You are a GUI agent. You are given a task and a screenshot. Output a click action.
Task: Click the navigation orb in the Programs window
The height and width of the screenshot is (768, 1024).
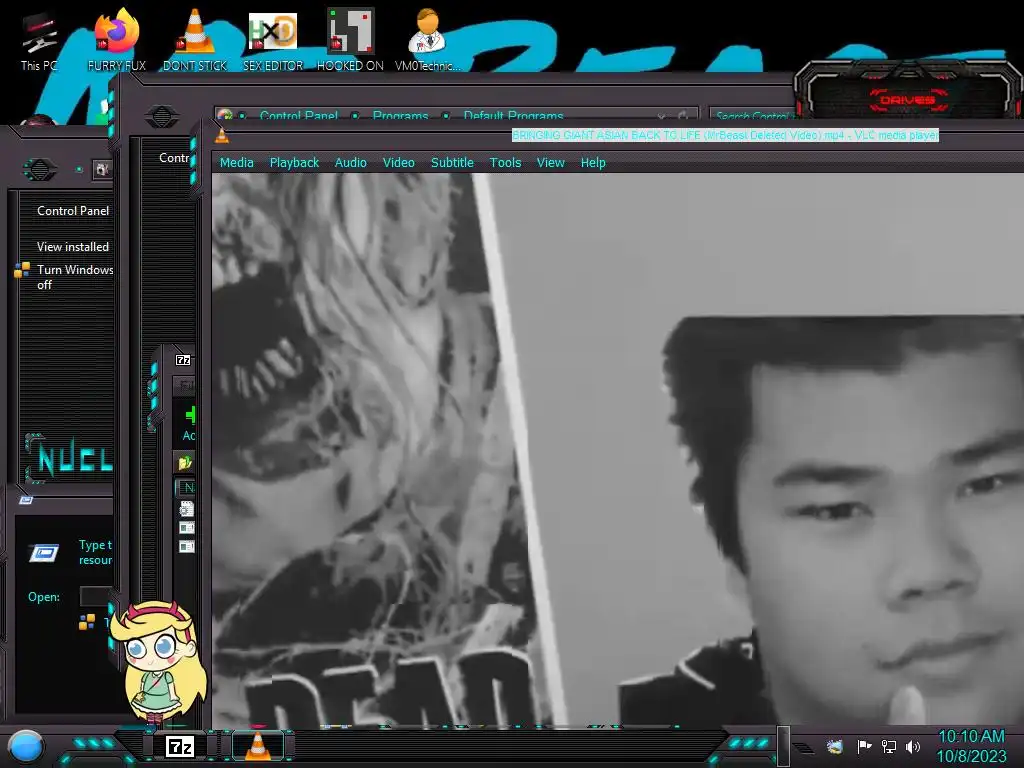tap(40, 170)
